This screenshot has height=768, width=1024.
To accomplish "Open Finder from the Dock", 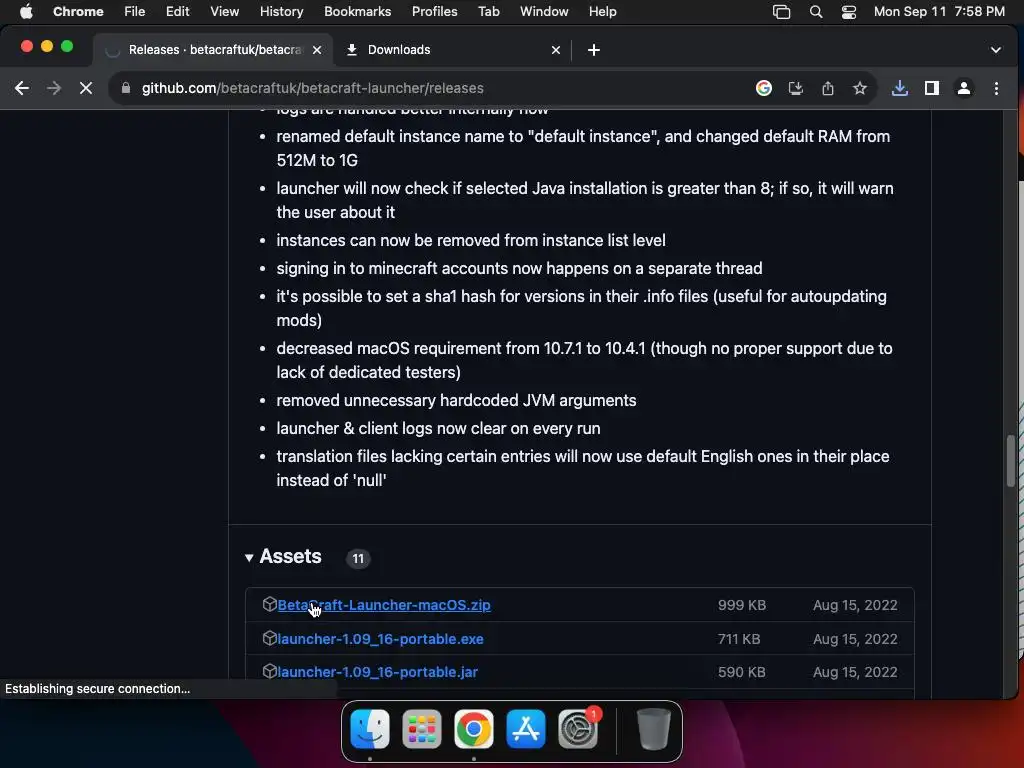I will point(370,729).
